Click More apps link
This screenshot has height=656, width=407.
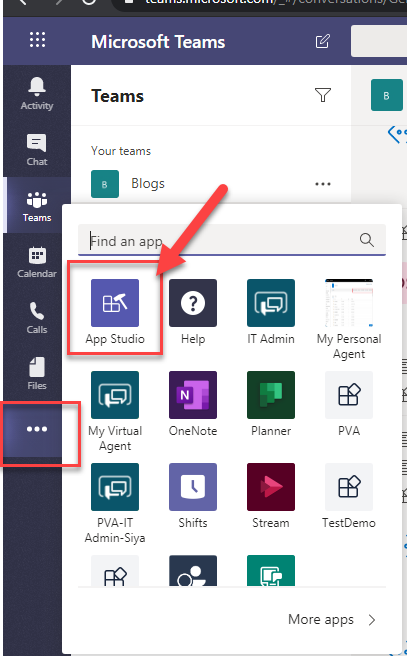click(332, 620)
